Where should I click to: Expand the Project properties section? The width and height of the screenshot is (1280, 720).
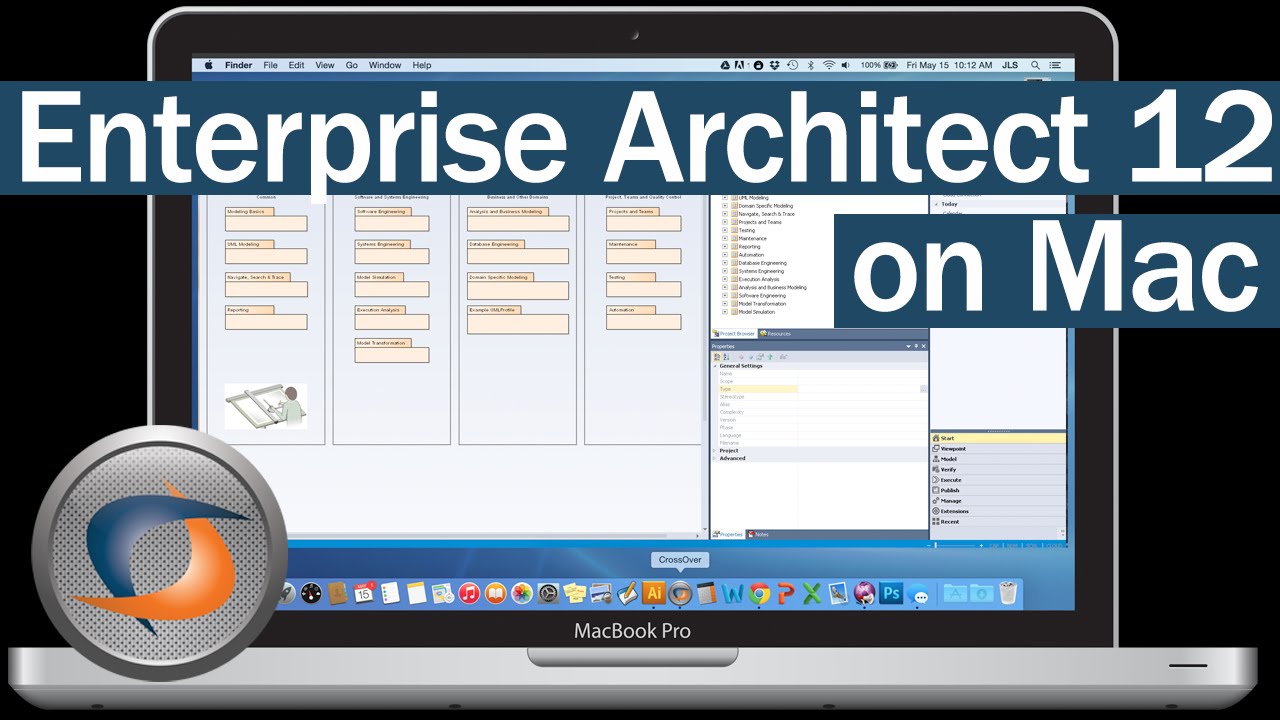[x=714, y=451]
